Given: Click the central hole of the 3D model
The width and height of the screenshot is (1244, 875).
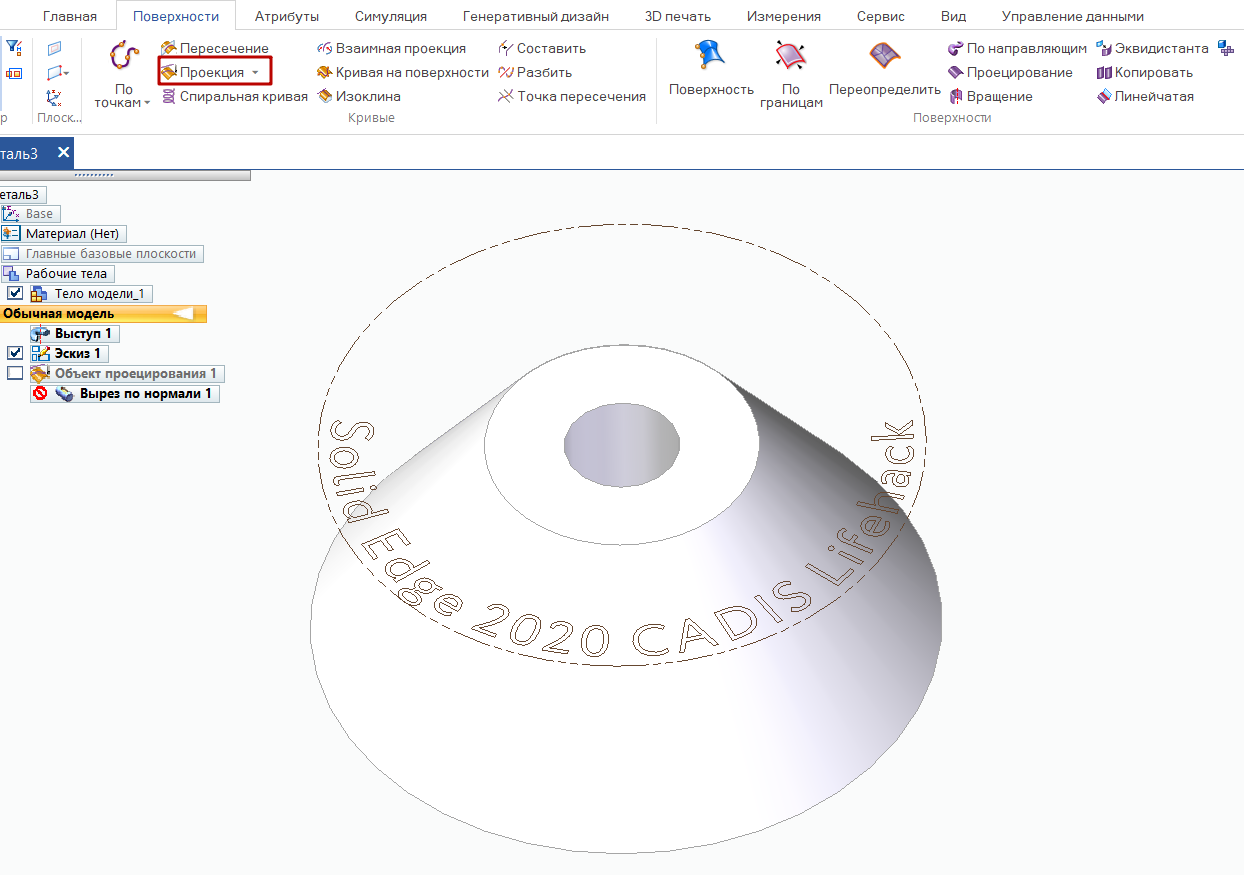Looking at the screenshot, I should tap(622, 446).
